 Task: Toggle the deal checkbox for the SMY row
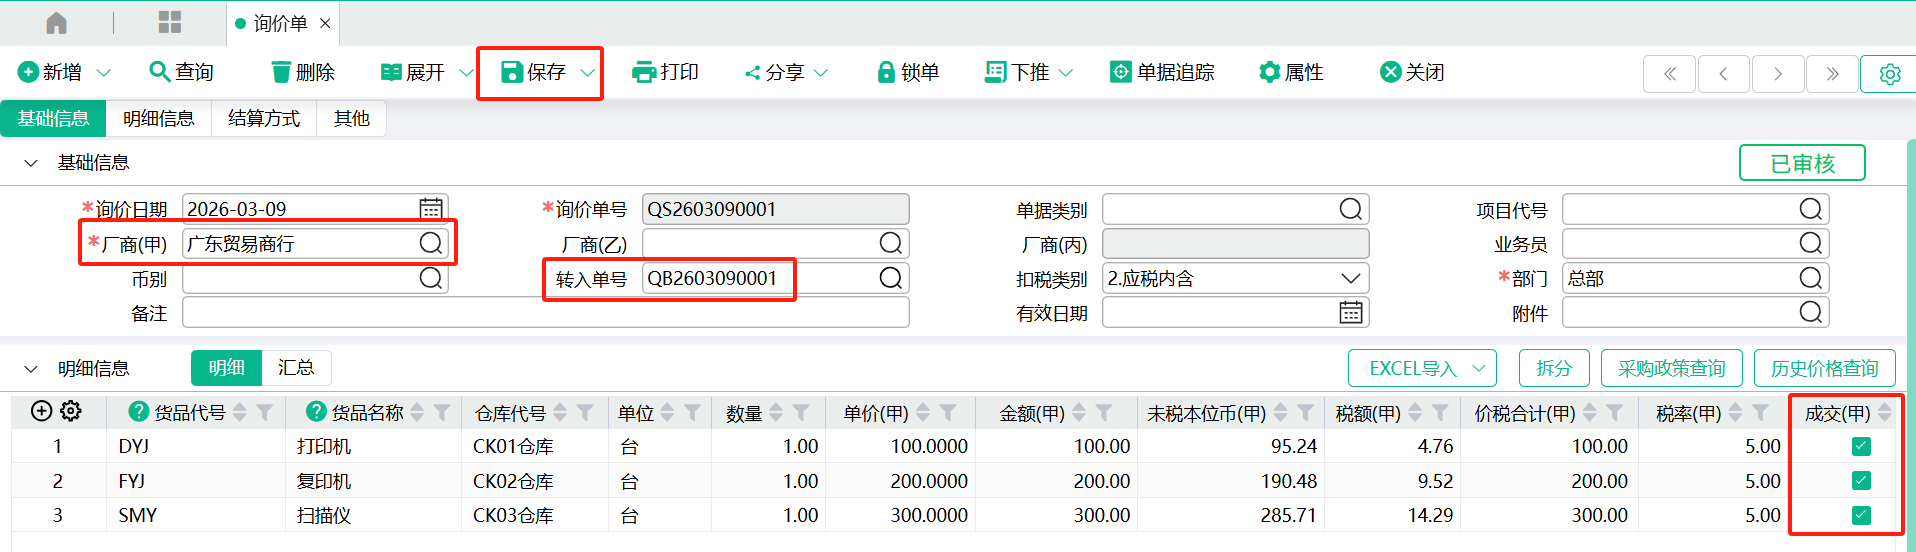1861,515
